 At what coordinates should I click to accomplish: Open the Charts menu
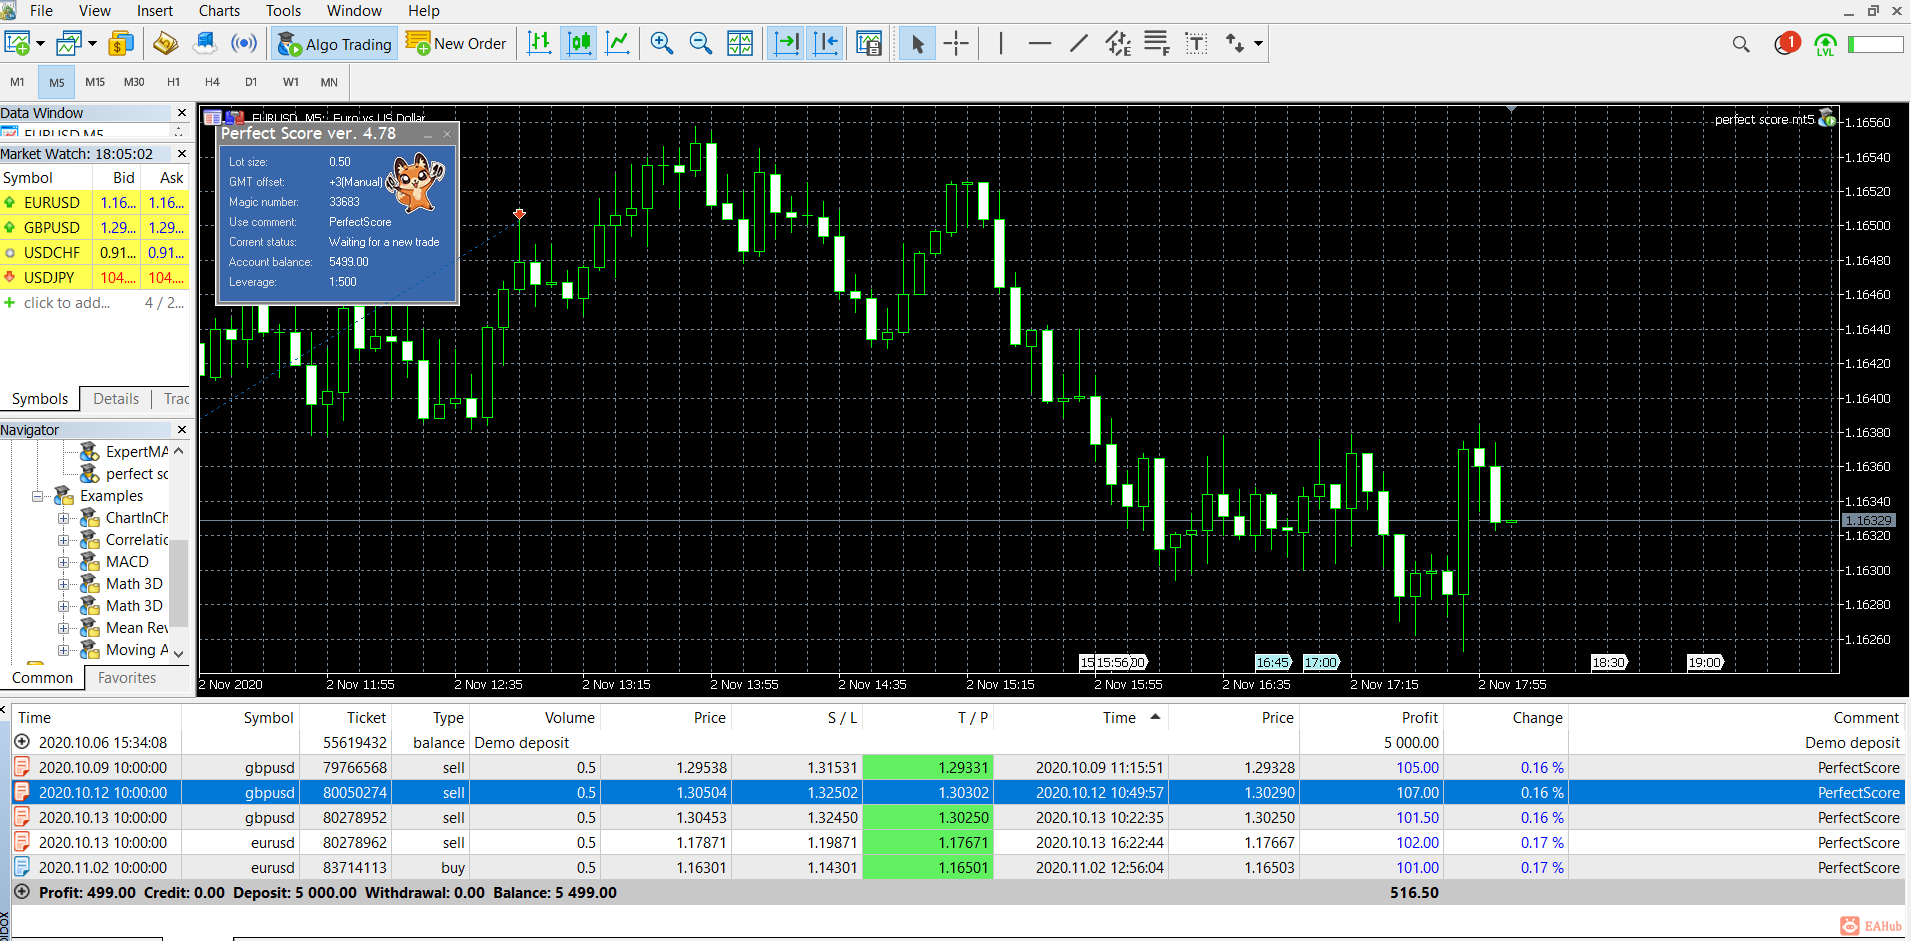point(219,11)
